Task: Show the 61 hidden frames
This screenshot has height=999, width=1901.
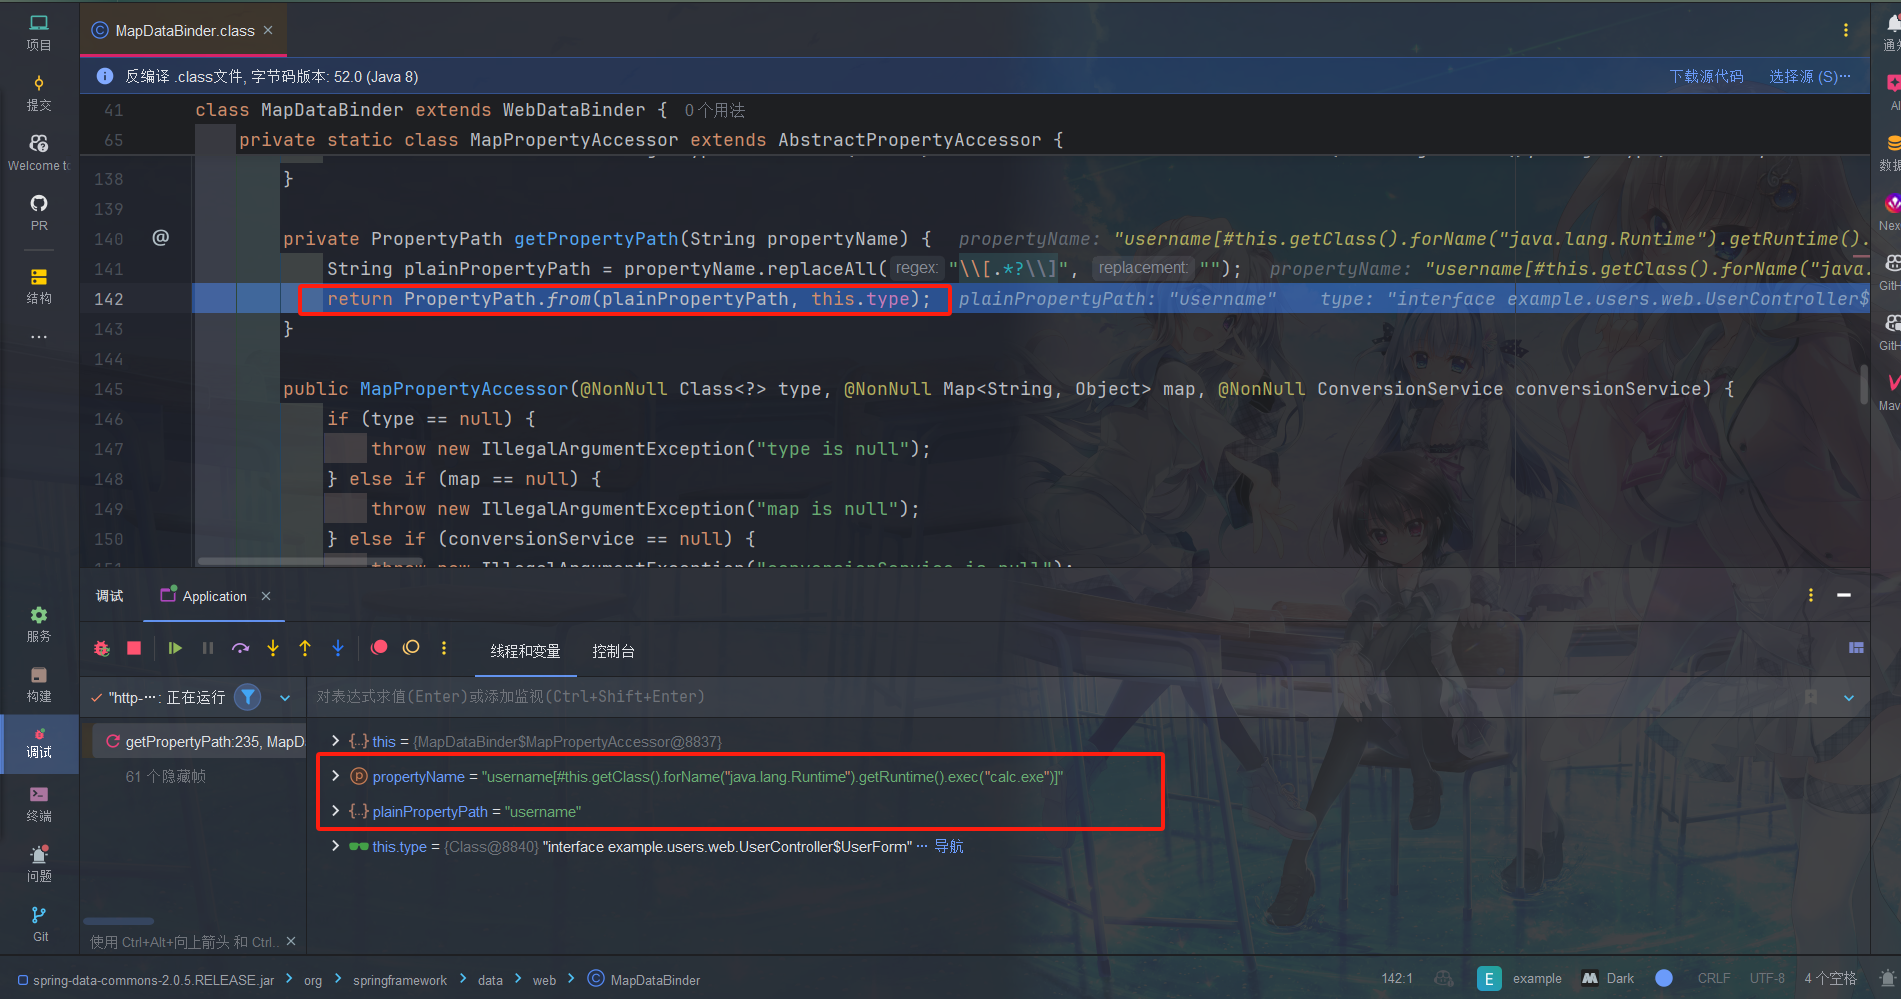Action: point(165,776)
